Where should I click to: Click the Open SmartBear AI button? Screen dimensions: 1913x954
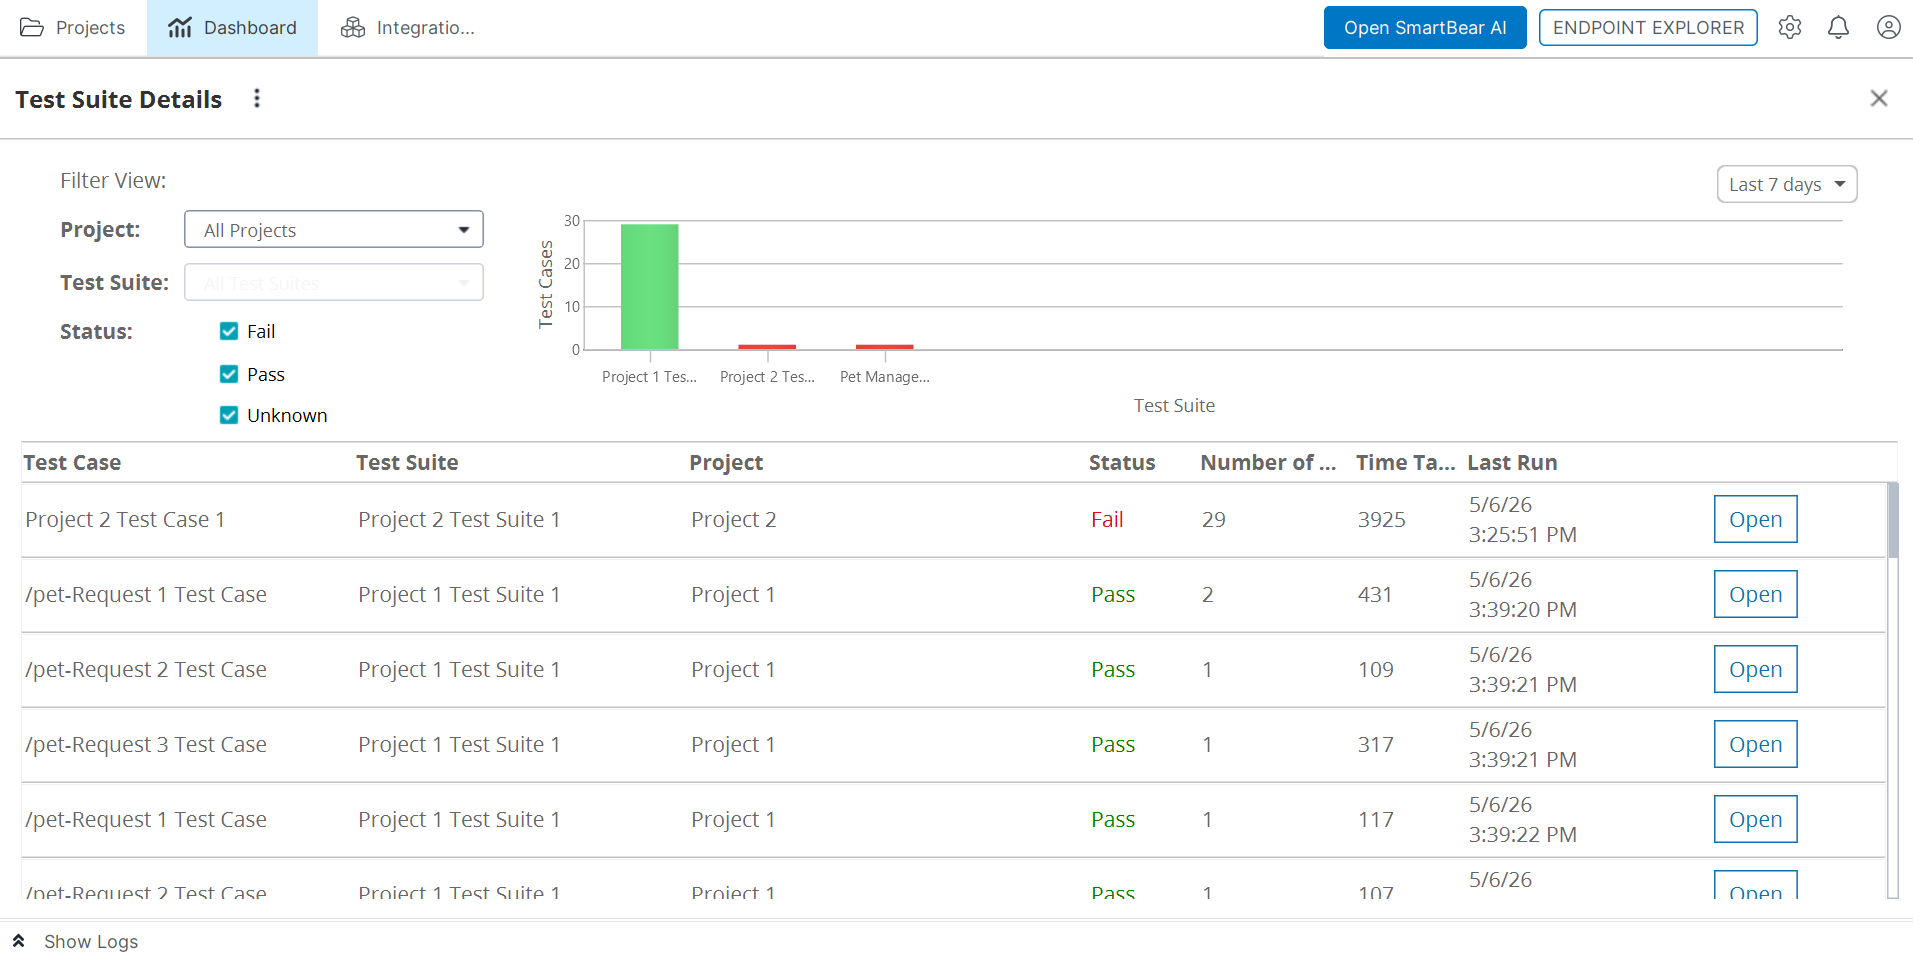tap(1425, 28)
